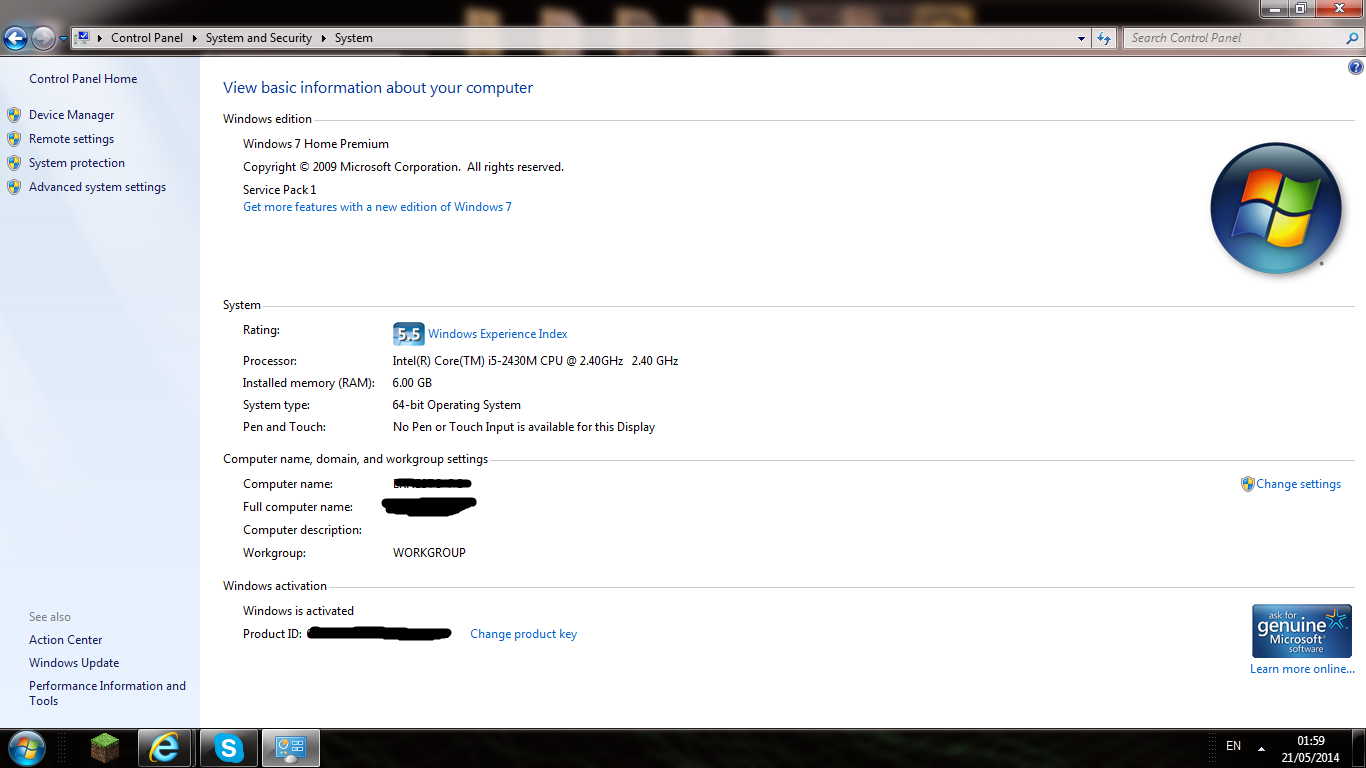
Task: Open Advanced system settings
Action: pyautogui.click(x=97, y=187)
